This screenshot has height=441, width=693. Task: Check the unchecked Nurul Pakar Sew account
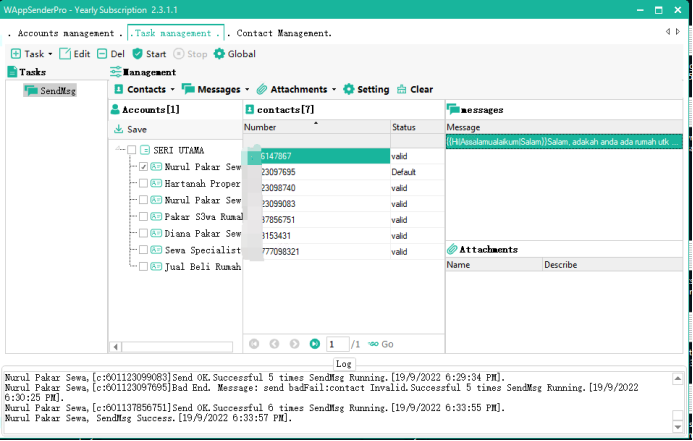[x=143, y=200]
